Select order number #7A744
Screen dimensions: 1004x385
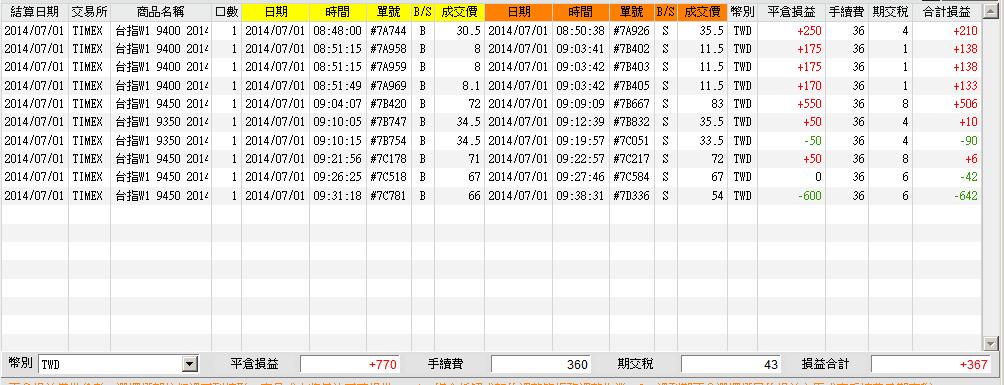[x=388, y=31]
